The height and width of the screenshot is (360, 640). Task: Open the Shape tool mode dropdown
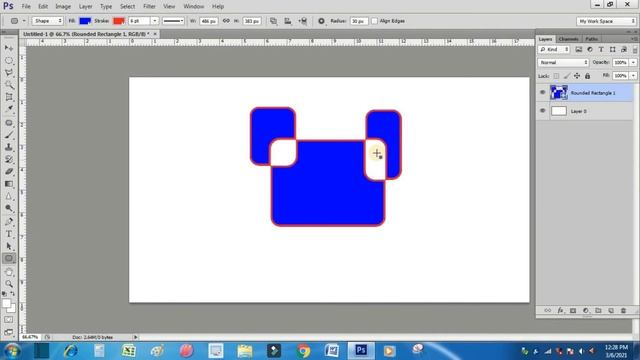tap(48, 21)
